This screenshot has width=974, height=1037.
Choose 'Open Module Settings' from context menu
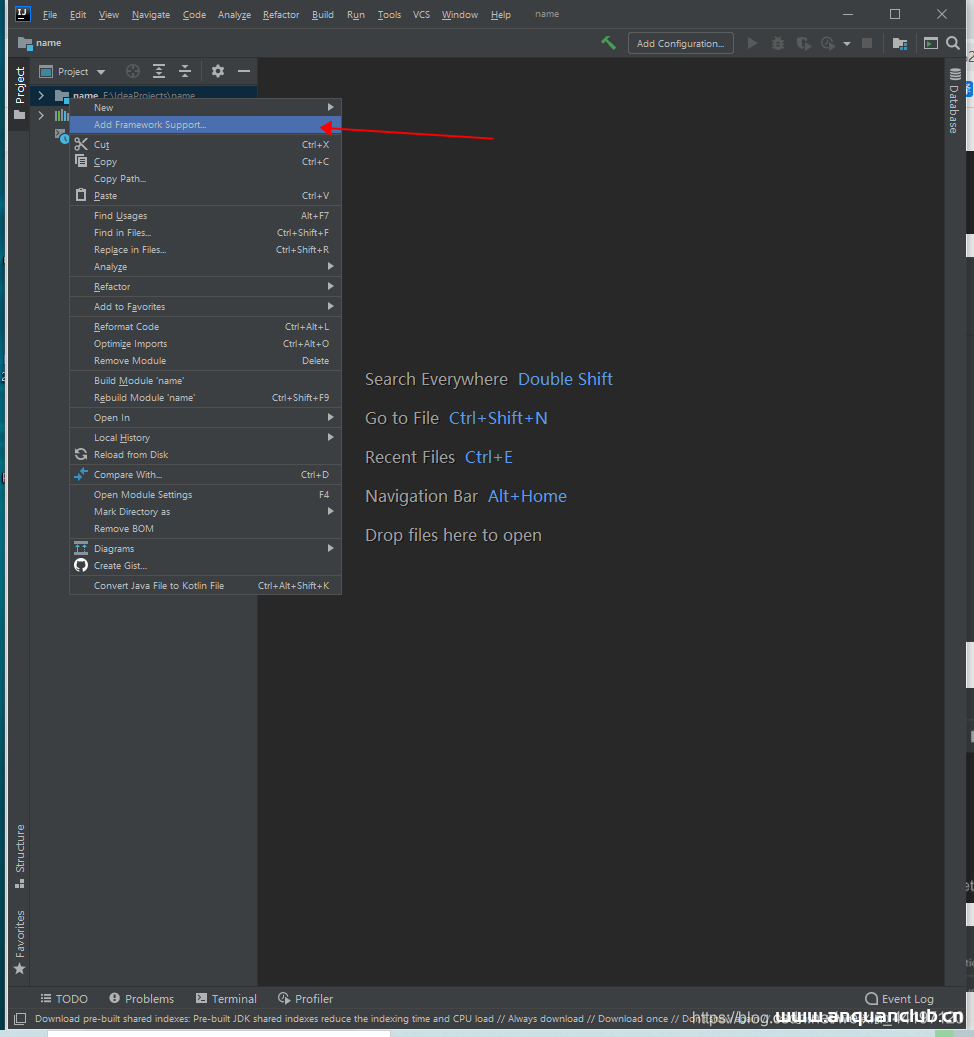tap(143, 495)
